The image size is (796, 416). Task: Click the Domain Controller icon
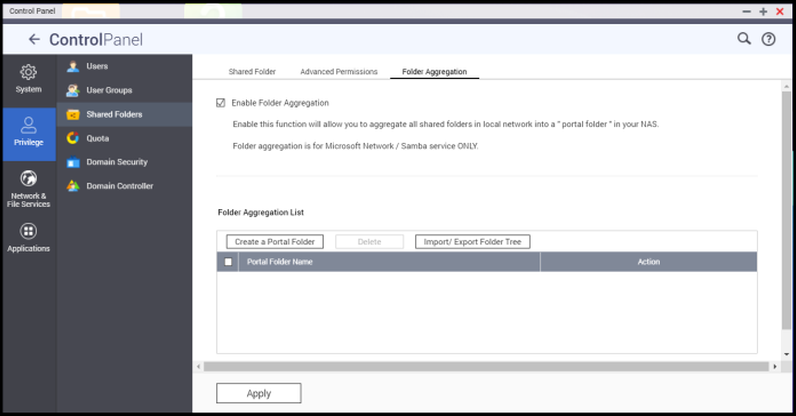(73, 186)
